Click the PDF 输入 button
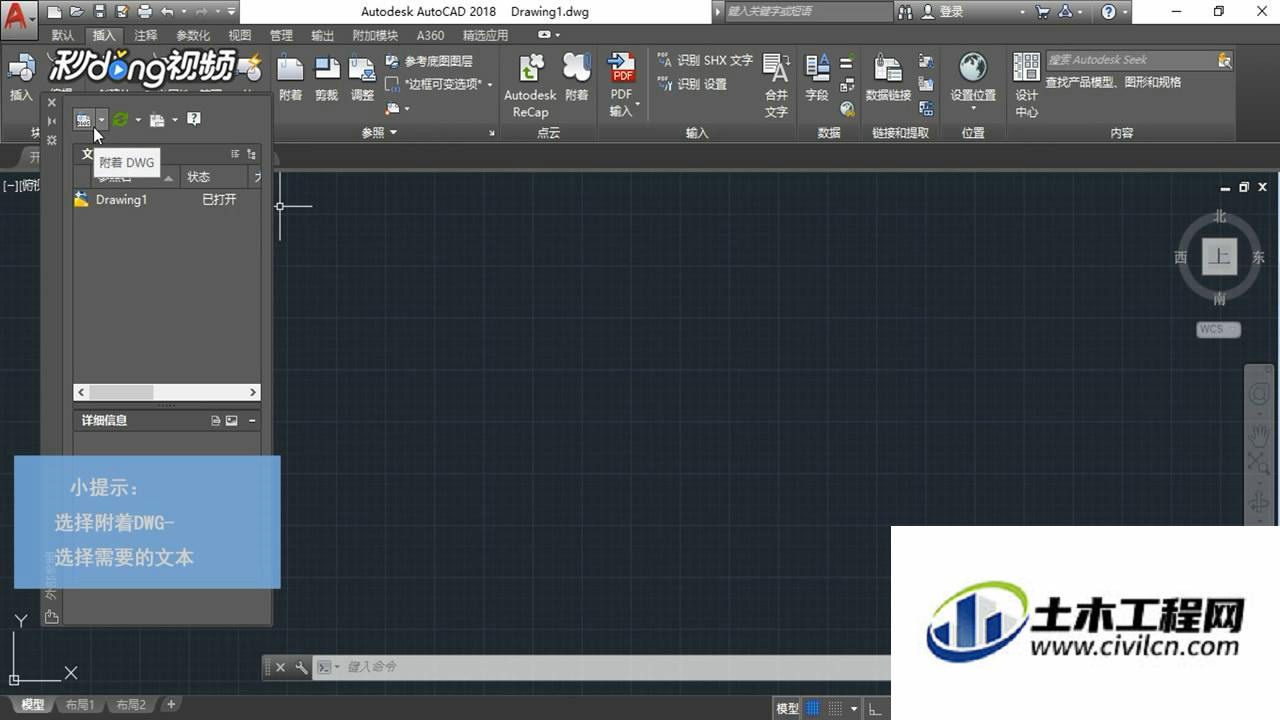 (622, 86)
